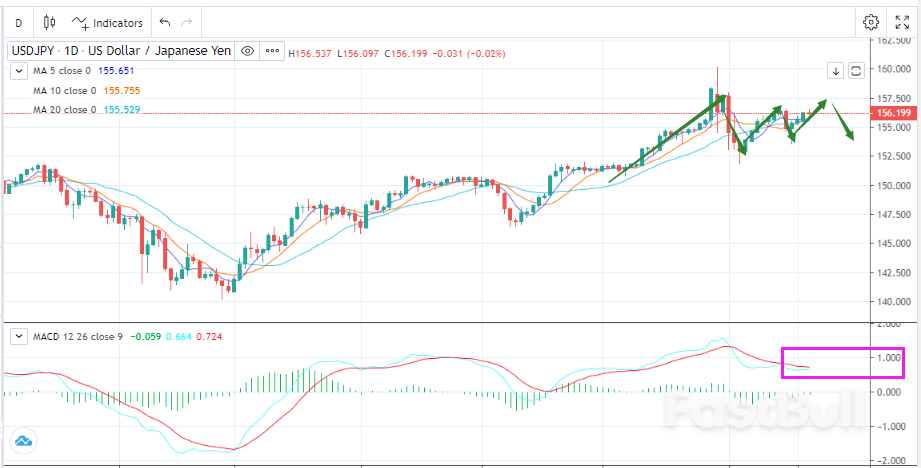This screenshot has height=468, width=921.
Task: Enter fullscreen chart mode
Action: 902,23
